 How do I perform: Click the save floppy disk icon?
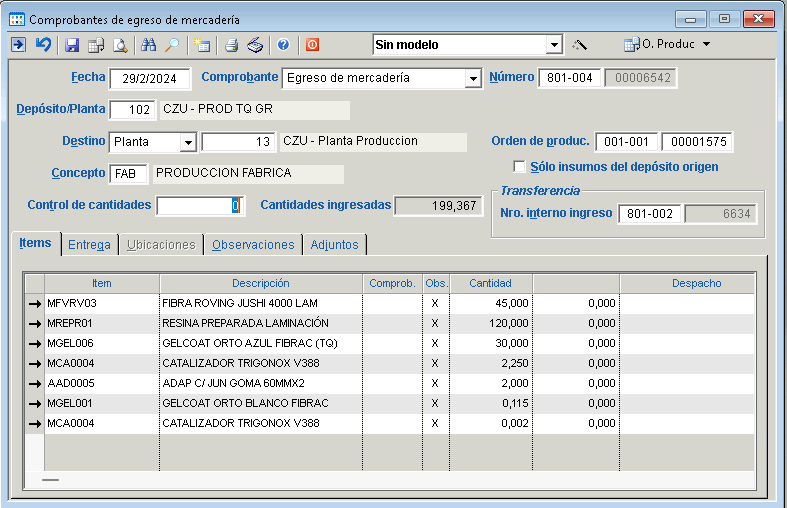pyautogui.click(x=72, y=45)
